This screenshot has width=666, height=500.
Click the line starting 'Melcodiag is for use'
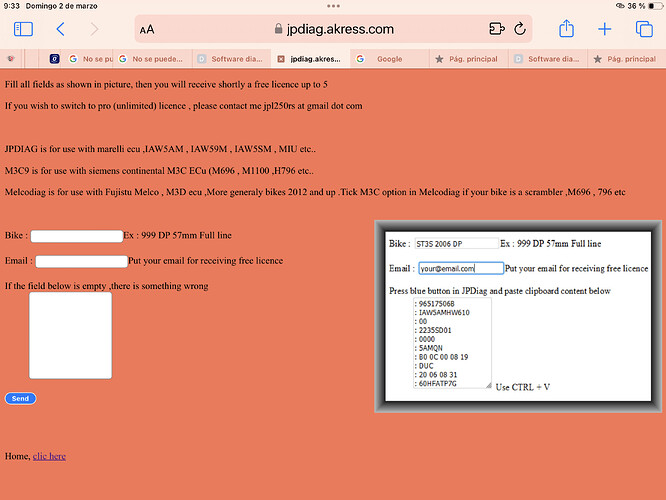tap(315, 192)
